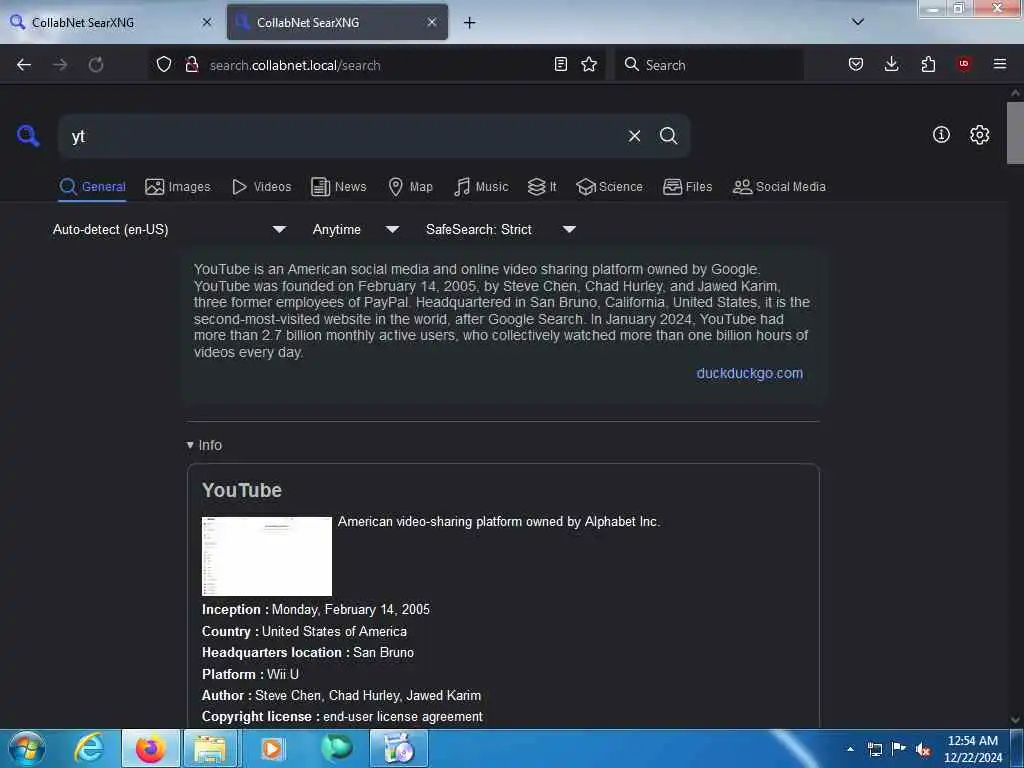Click the Author: Steve Chen, Chad Hurley row
Screen dimensions: 1024x768
point(342,696)
